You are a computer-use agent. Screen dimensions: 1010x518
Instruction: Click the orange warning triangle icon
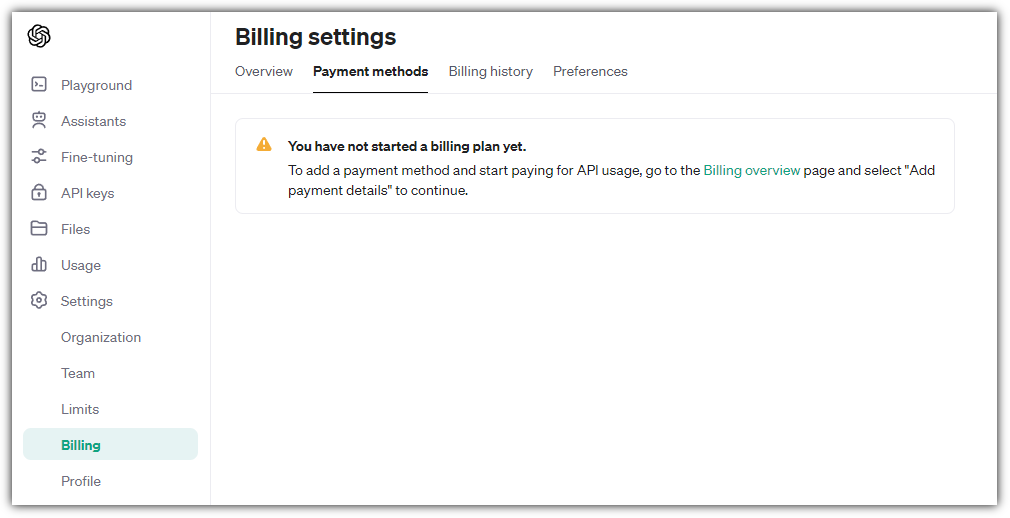263,144
